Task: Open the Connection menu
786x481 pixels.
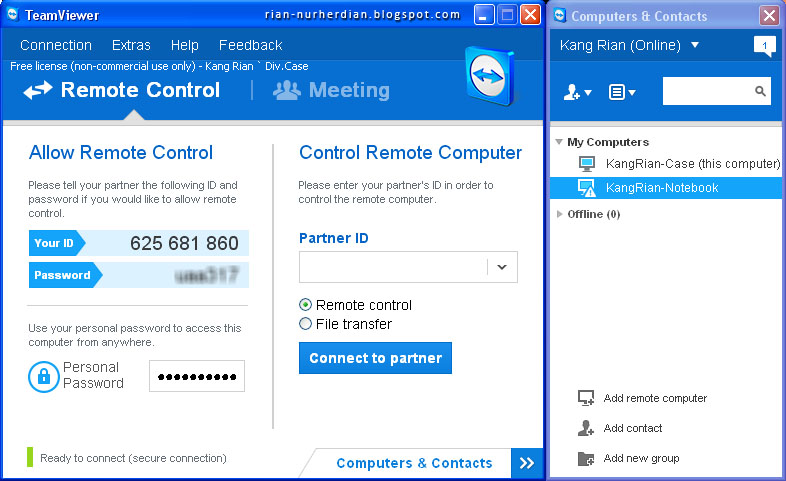Action: [56, 45]
